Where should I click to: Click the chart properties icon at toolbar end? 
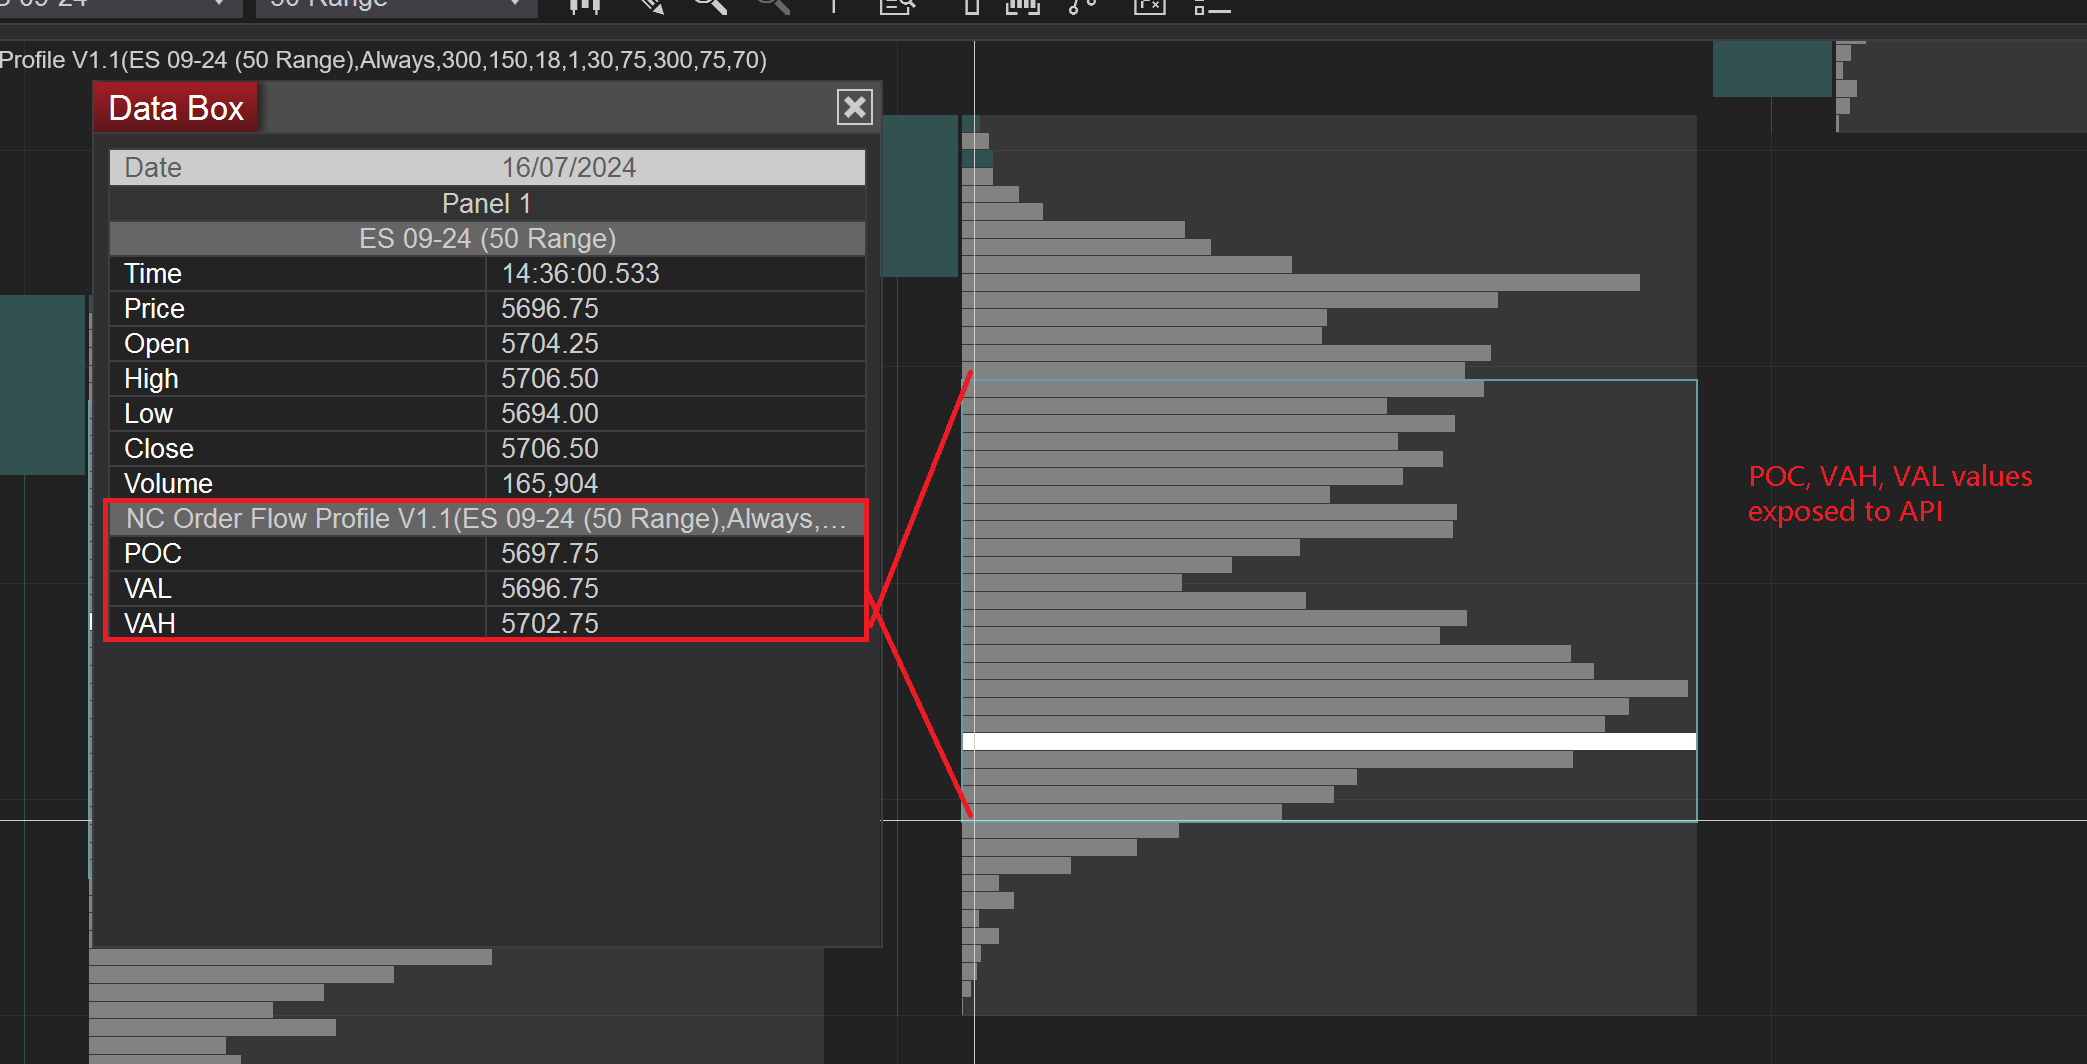(x=1212, y=7)
